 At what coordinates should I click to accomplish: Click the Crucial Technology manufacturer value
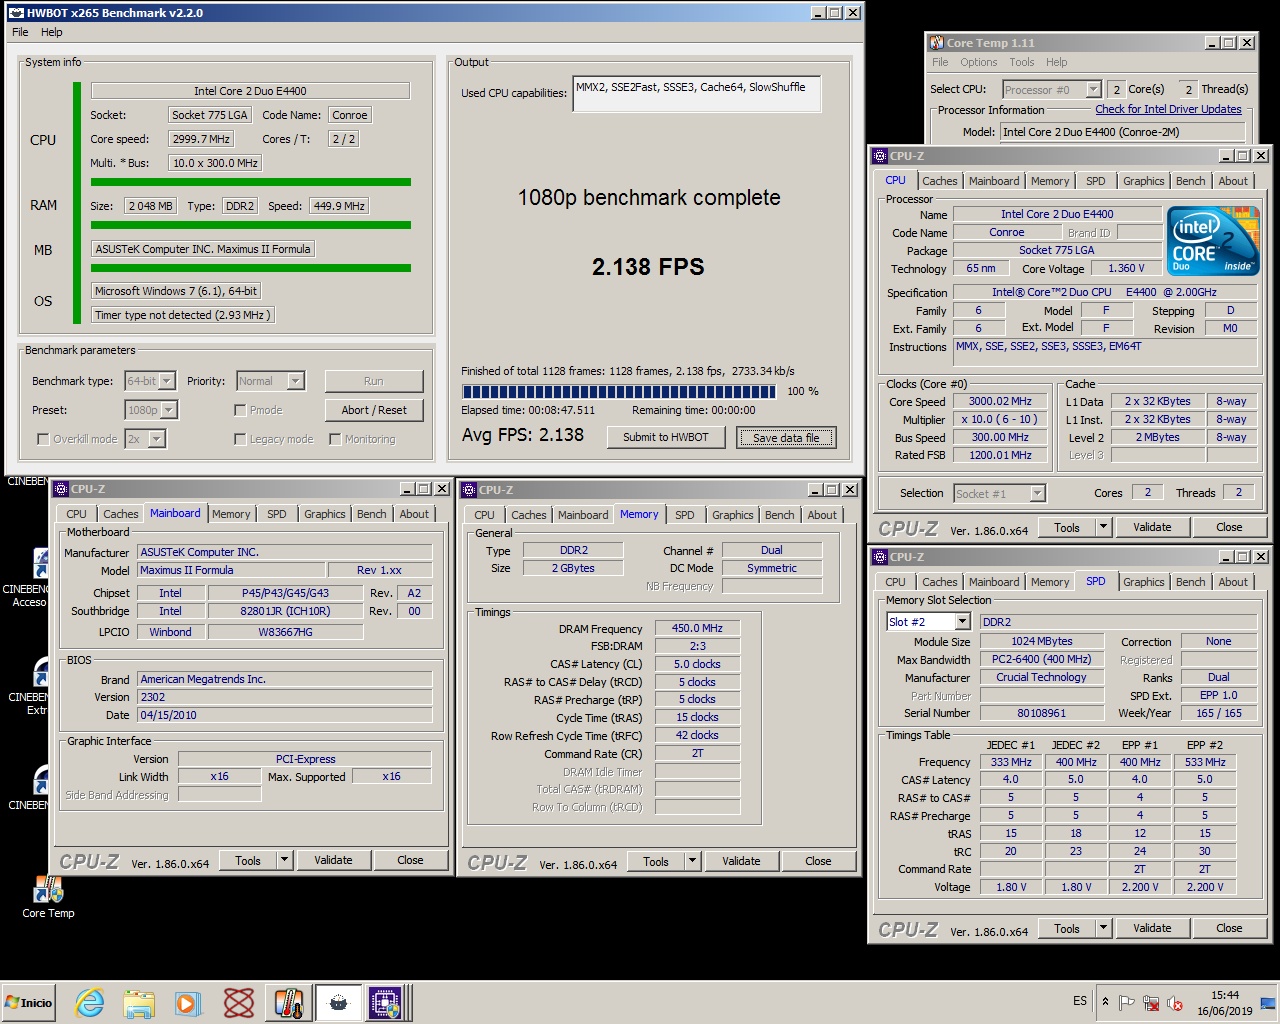coord(1041,678)
